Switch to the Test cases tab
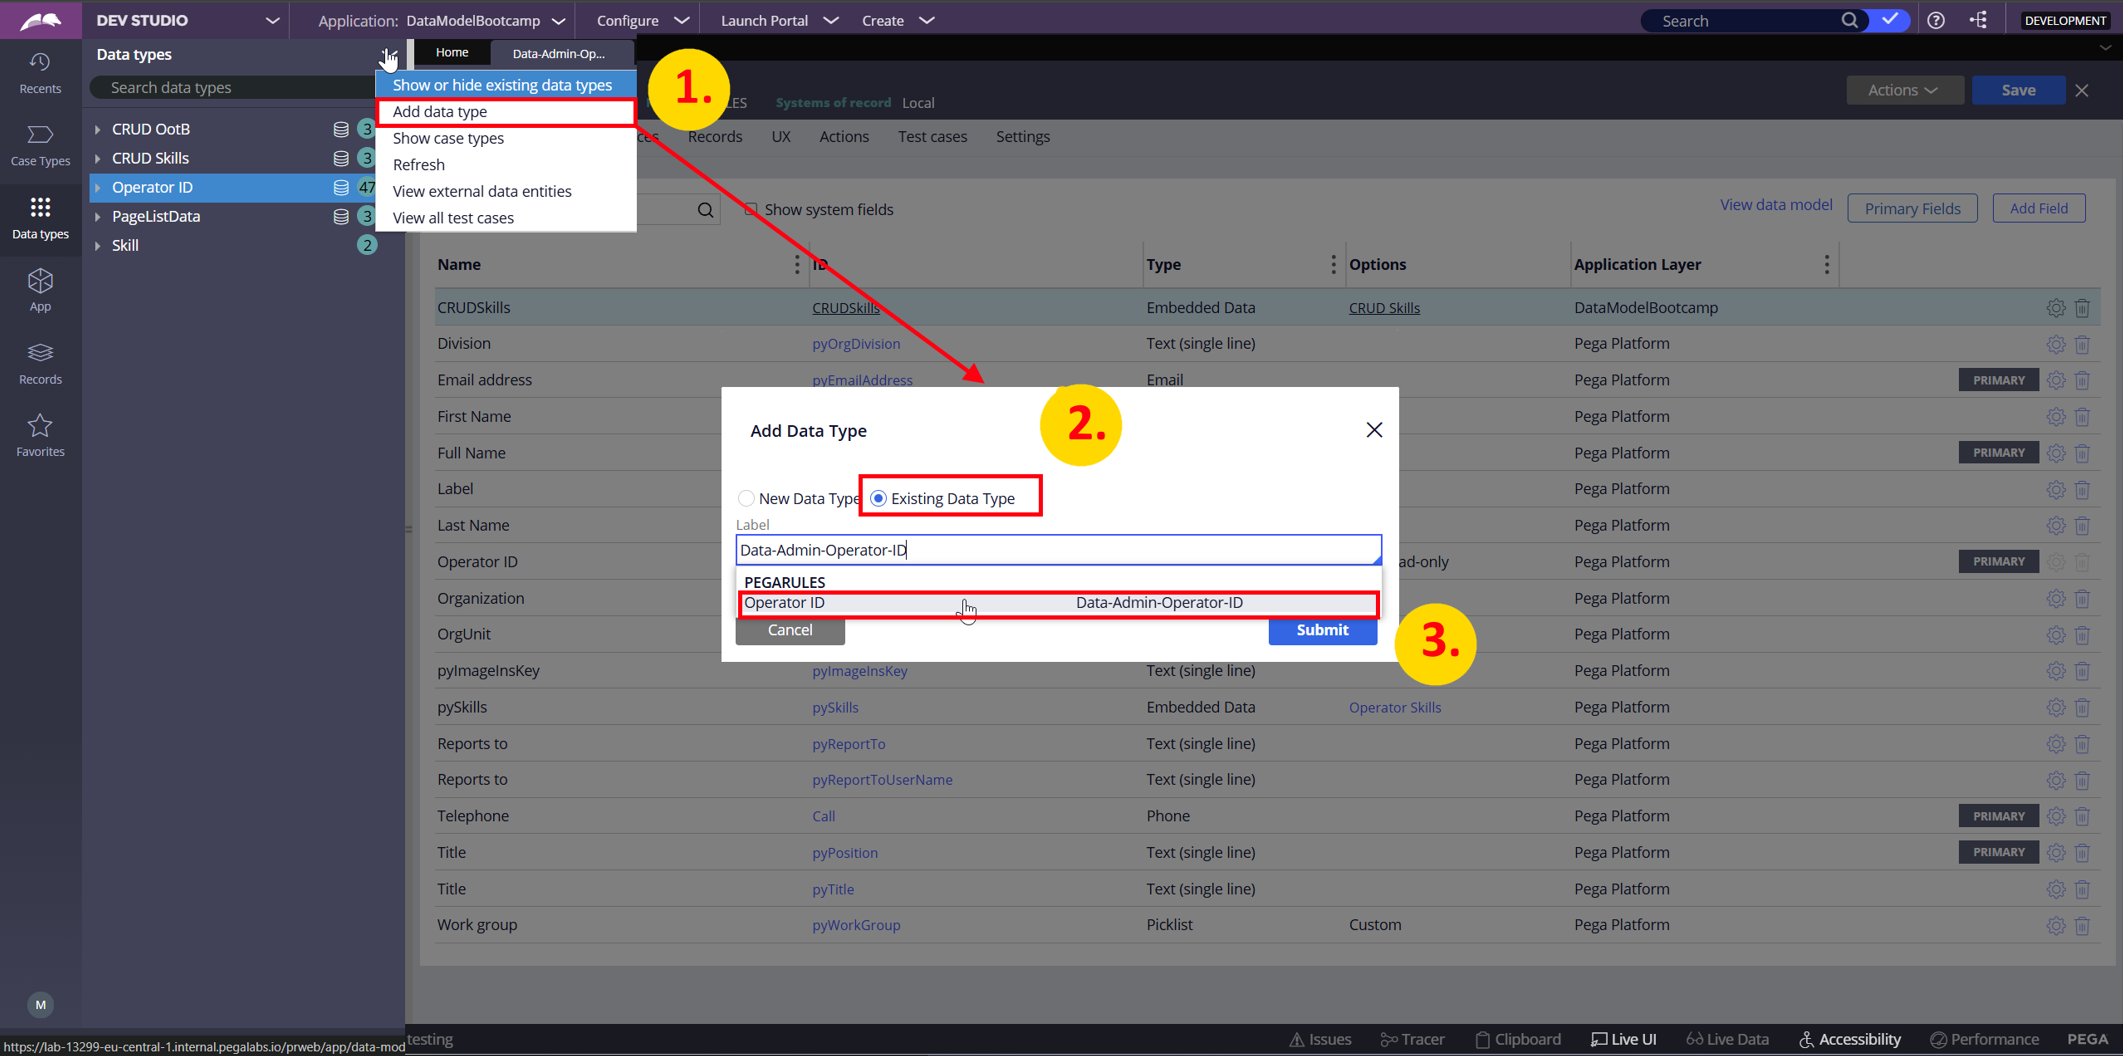The image size is (2123, 1056). coord(931,136)
